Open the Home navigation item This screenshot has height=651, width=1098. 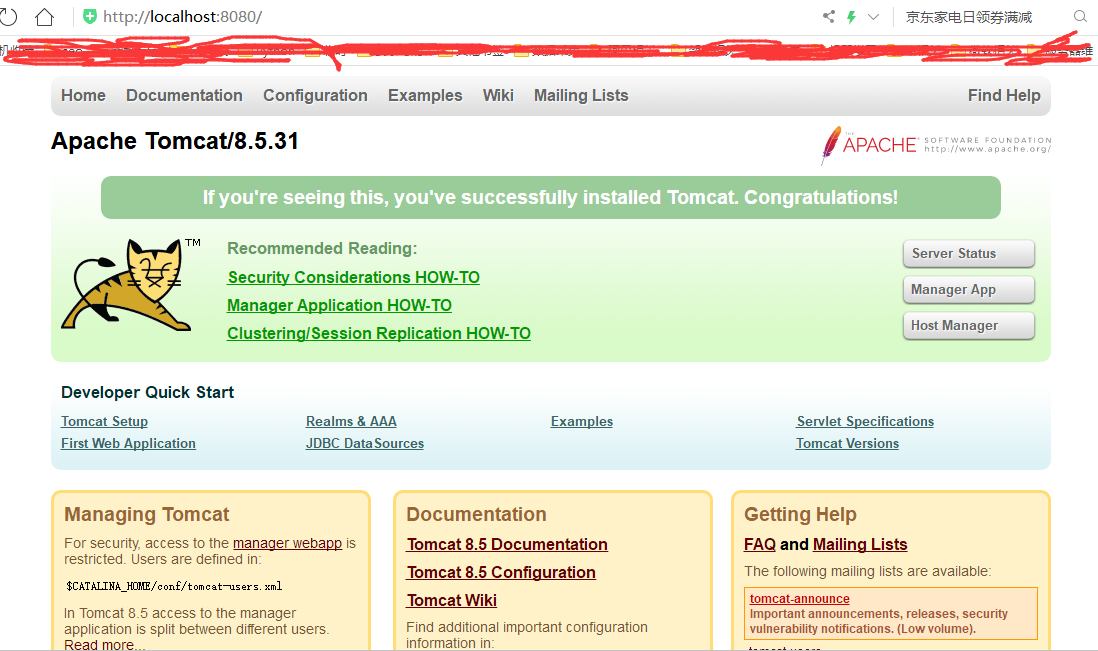83,95
